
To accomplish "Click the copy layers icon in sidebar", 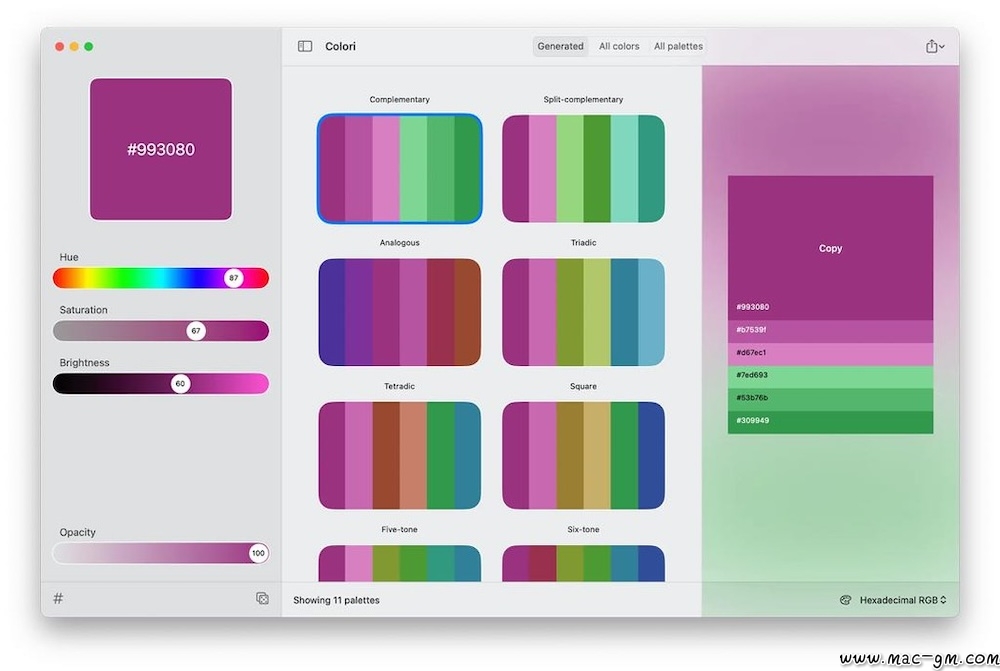I will (262, 599).
